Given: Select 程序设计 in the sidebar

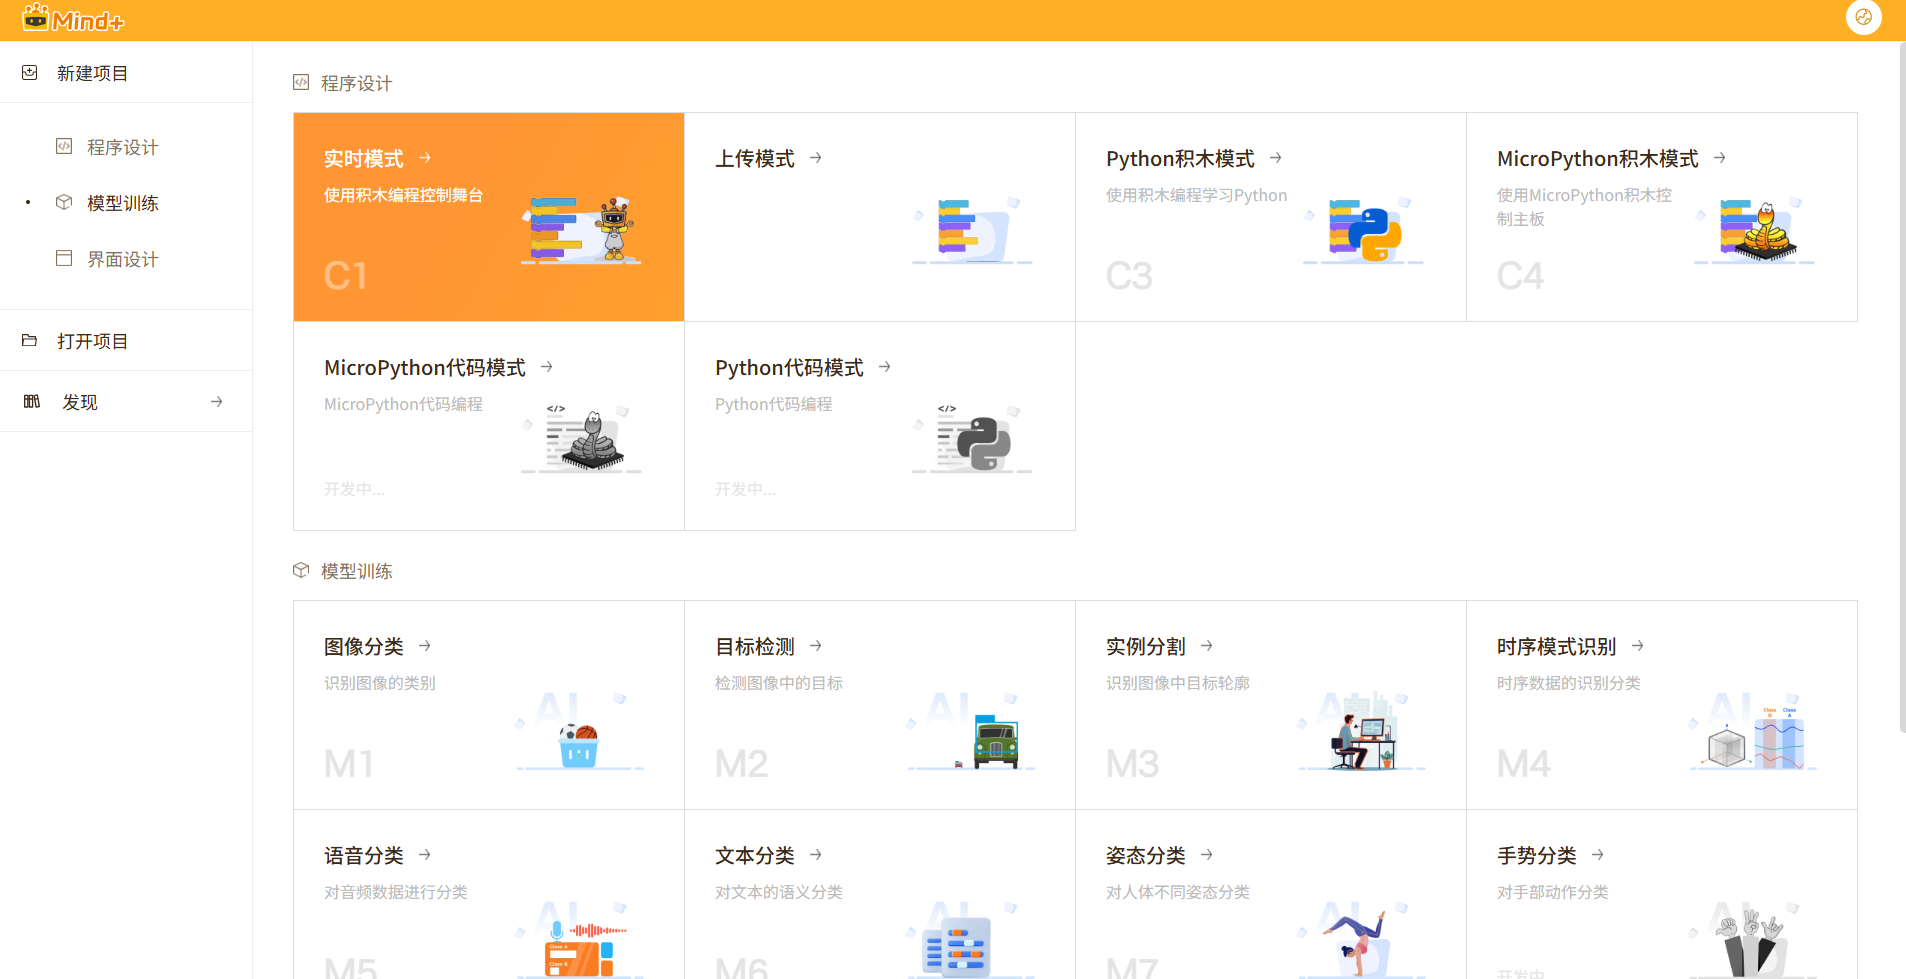Looking at the screenshot, I should [122, 147].
